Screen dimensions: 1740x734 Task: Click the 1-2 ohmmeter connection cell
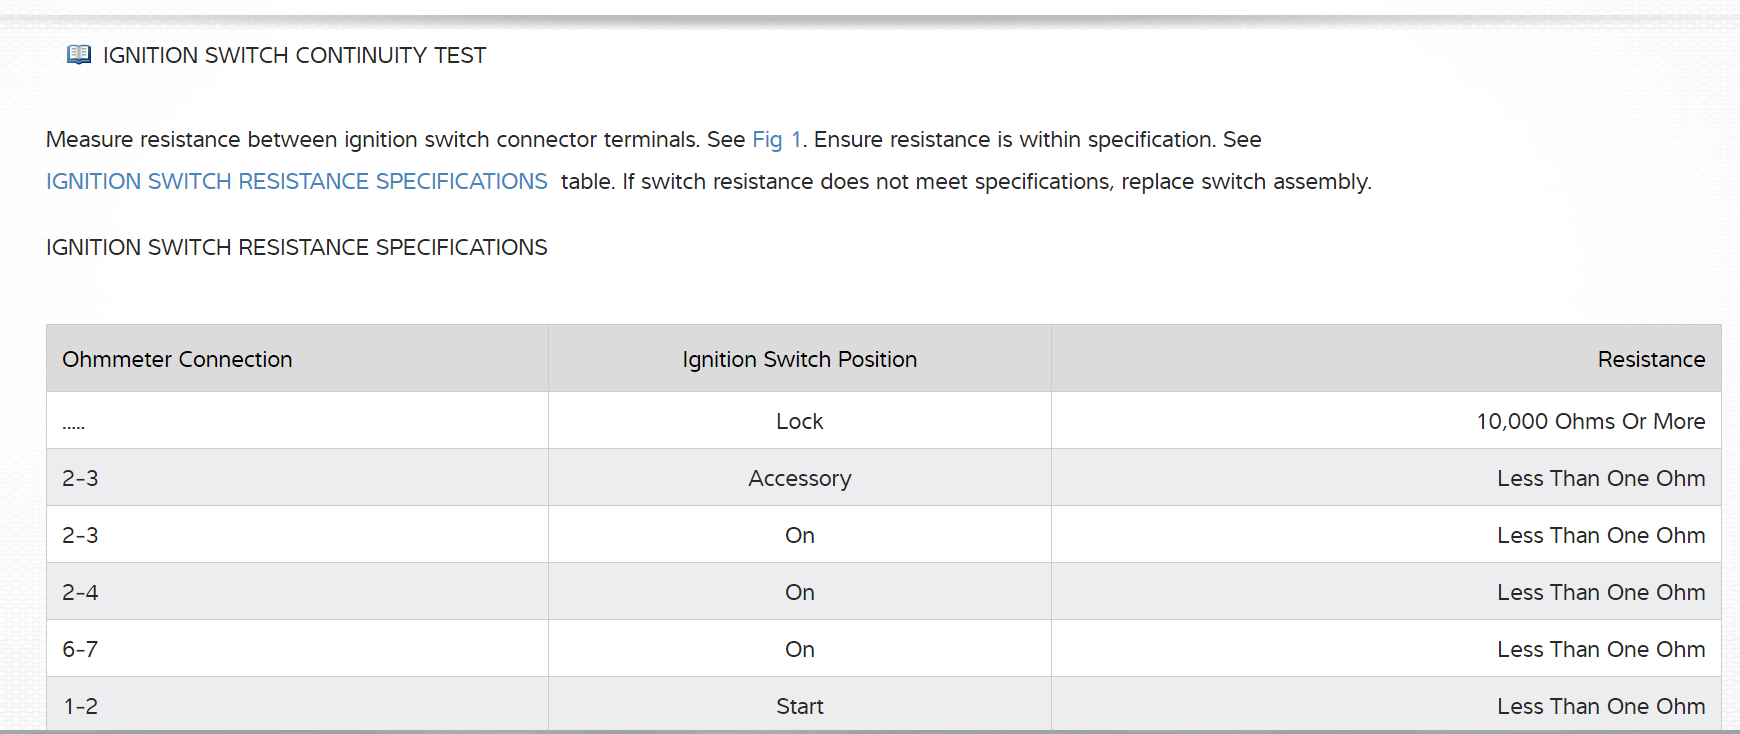(80, 707)
